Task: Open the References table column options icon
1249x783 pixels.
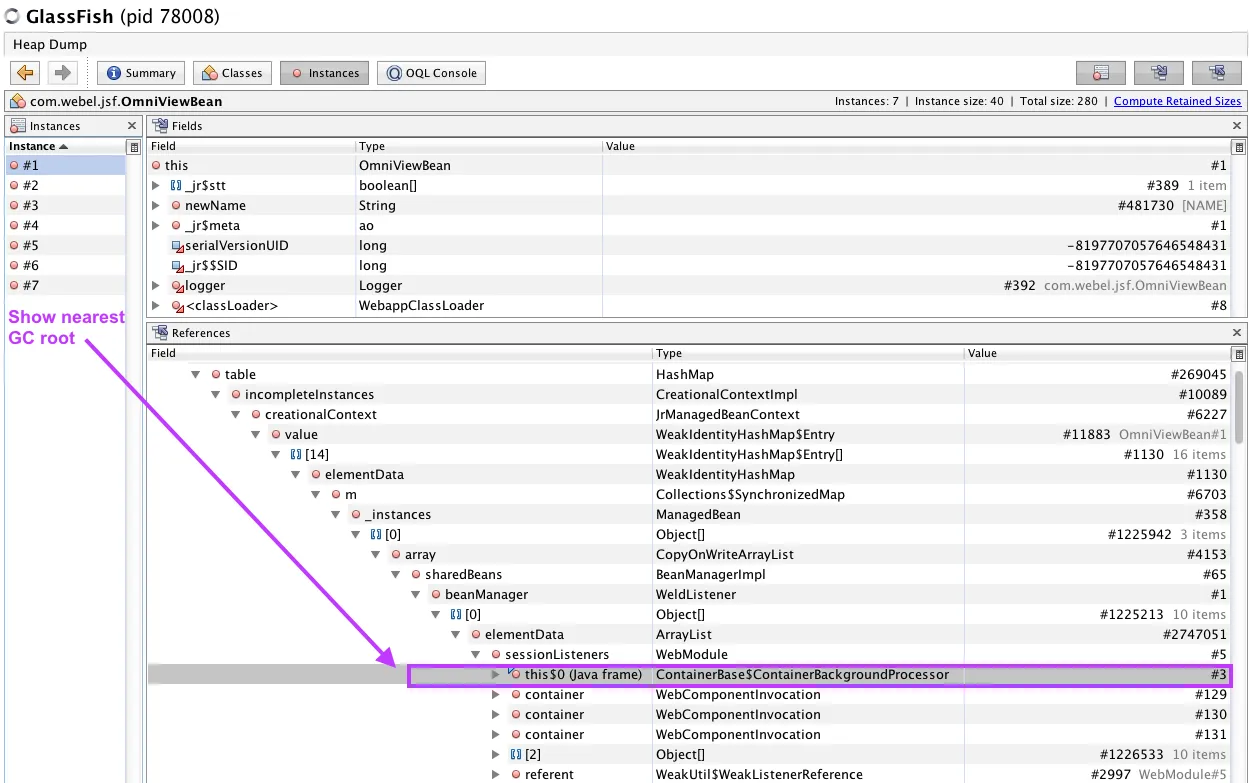Action: pos(1238,353)
